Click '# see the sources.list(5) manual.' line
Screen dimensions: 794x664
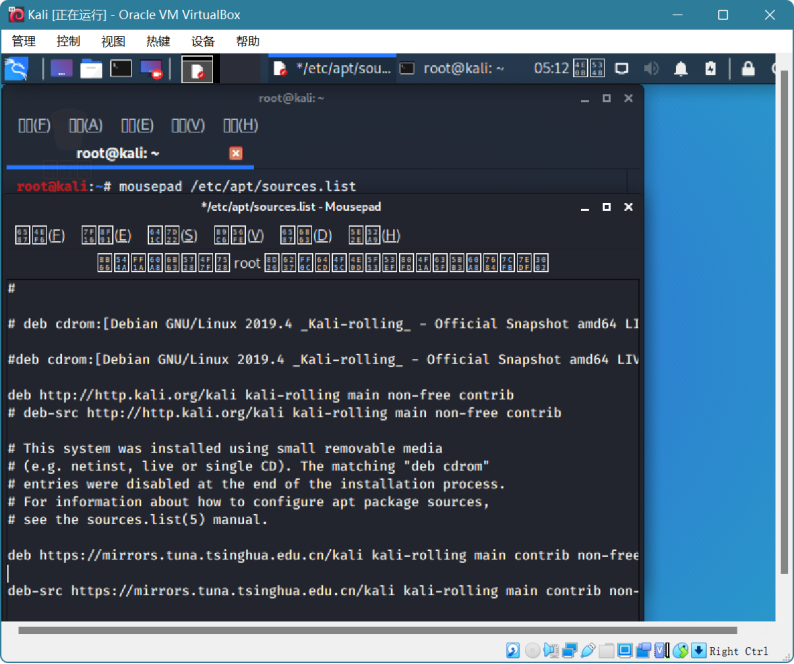point(138,520)
